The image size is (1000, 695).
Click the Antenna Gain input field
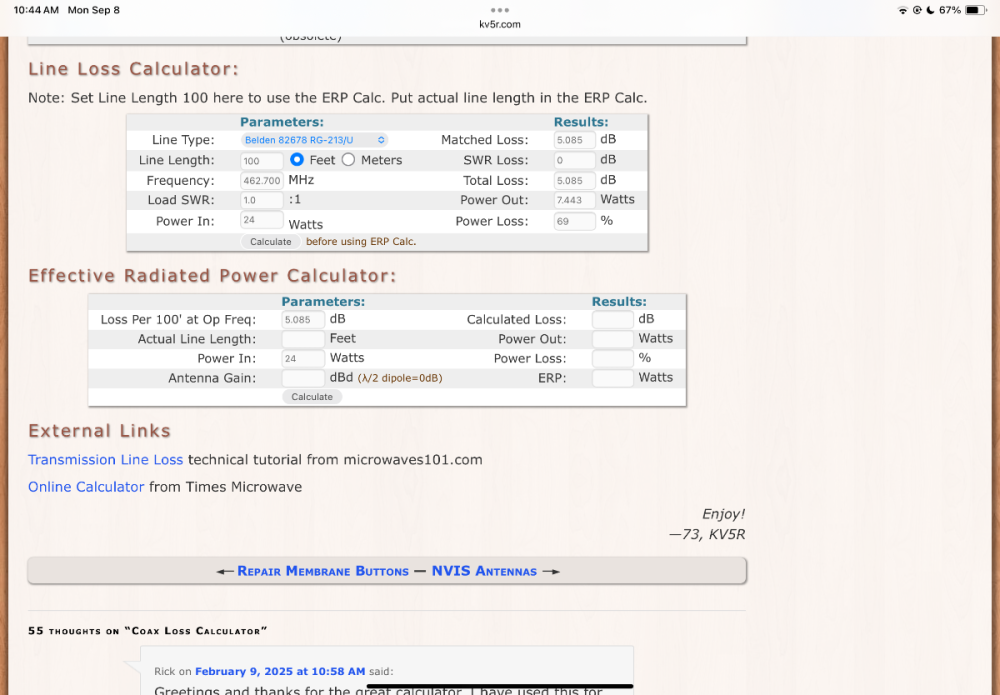[x=303, y=378]
